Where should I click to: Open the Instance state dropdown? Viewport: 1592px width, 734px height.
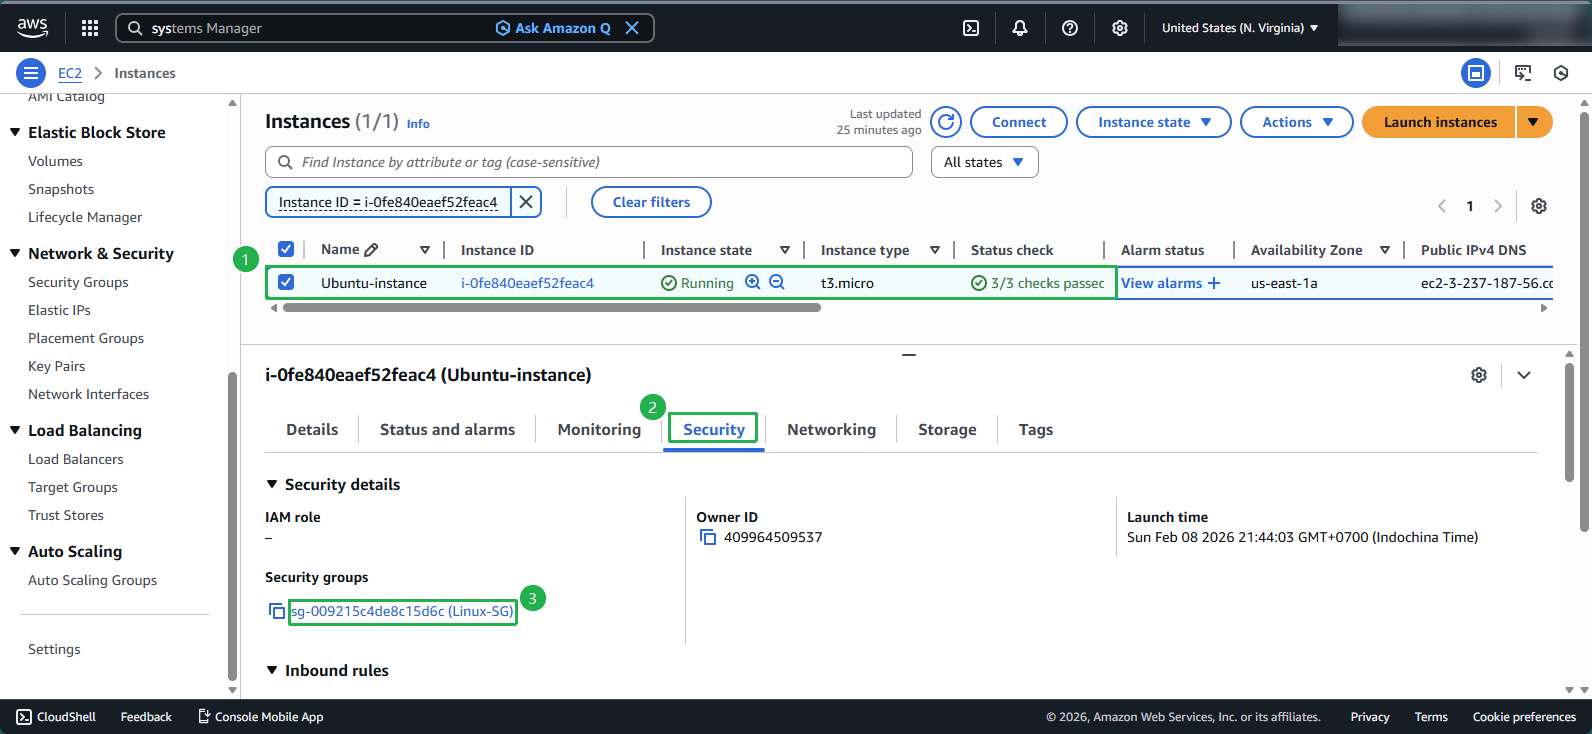click(x=1154, y=122)
